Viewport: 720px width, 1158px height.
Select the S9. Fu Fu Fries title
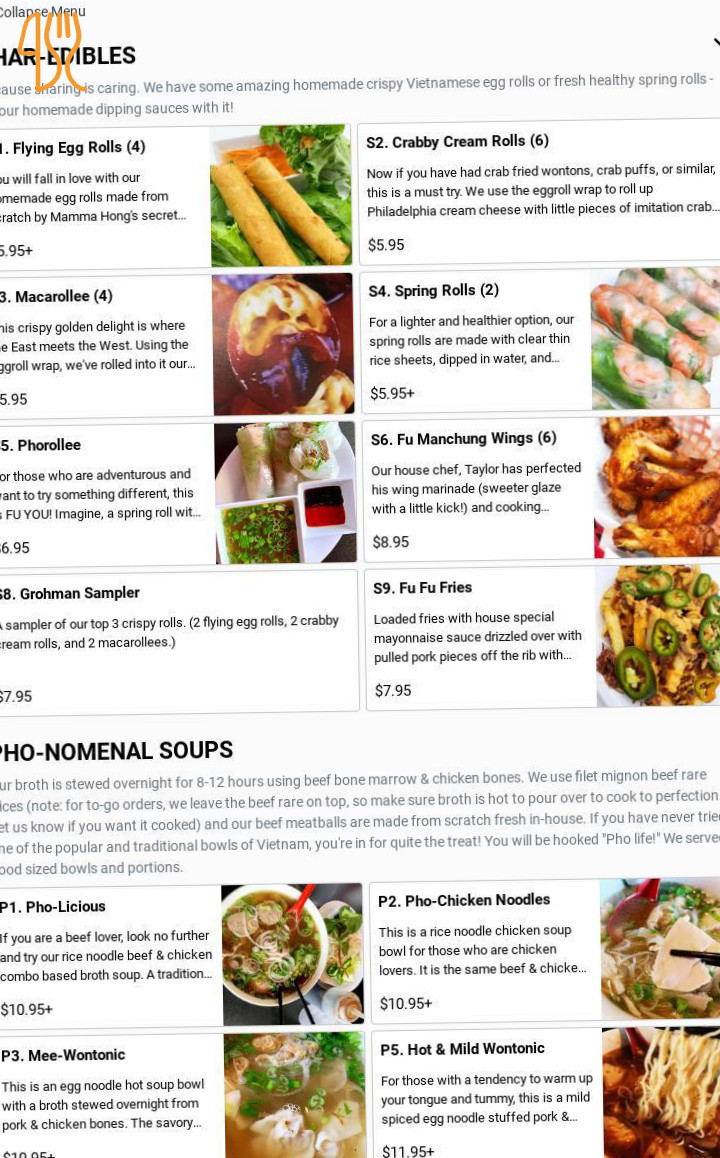422,588
